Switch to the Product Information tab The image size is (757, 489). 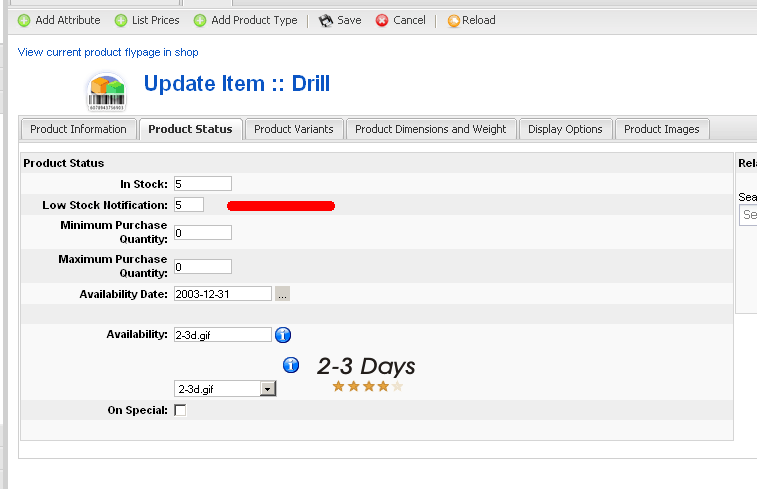pyautogui.click(x=78, y=129)
